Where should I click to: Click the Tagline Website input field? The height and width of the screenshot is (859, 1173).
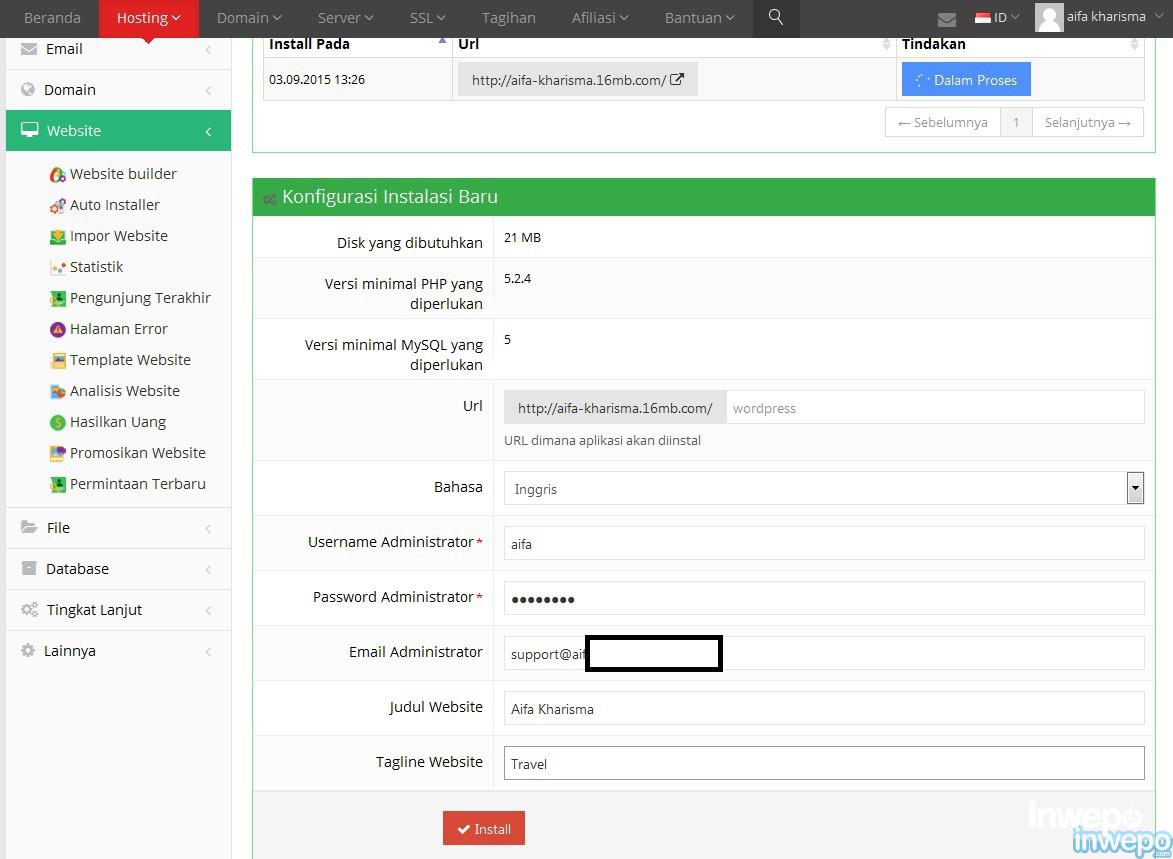tap(823, 764)
